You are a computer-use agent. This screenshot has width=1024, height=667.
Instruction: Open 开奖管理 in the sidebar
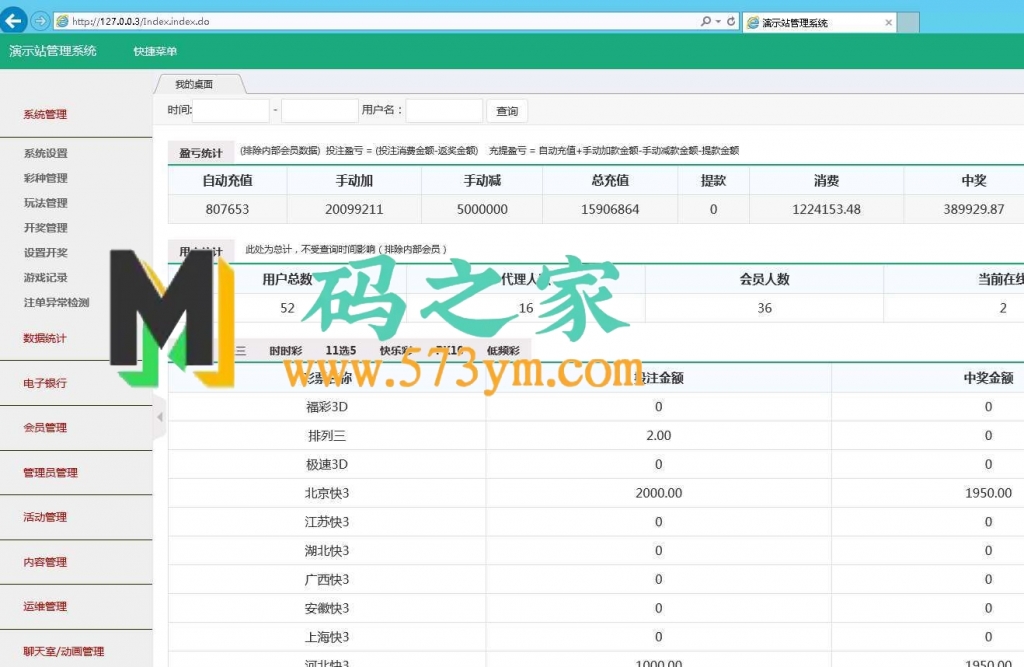click(x=46, y=228)
